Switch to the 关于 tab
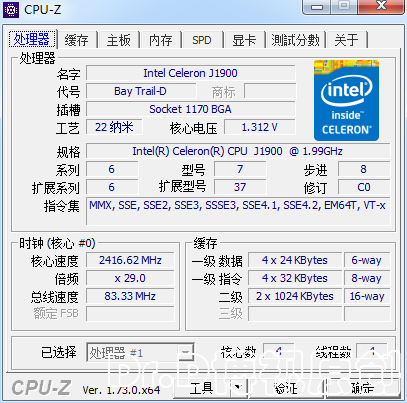This screenshot has height=403, width=407. 347,40
